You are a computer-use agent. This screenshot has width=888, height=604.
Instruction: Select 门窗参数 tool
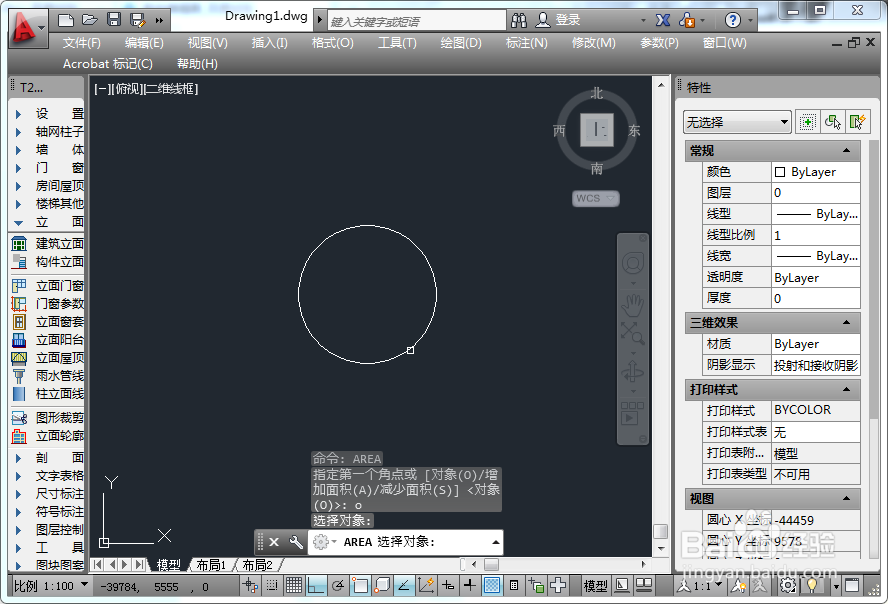[x=47, y=304]
